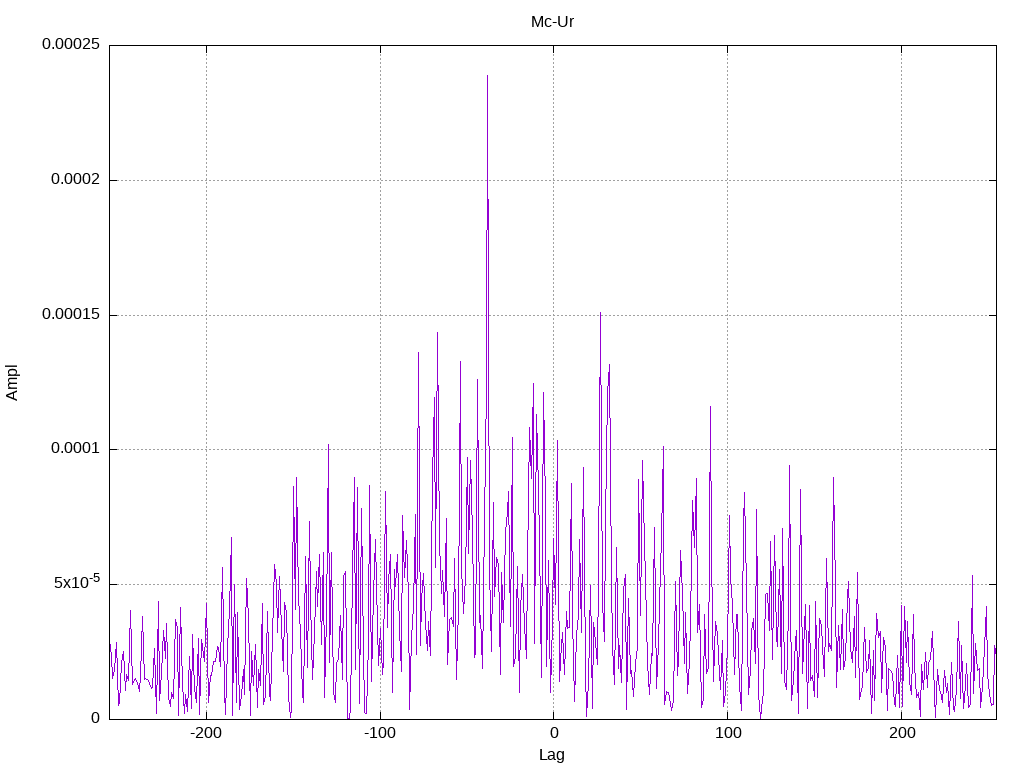Screen dimensions: 1024x768
Task: Click the second-highest peak near lag 27
Action: tap(600, 313)
